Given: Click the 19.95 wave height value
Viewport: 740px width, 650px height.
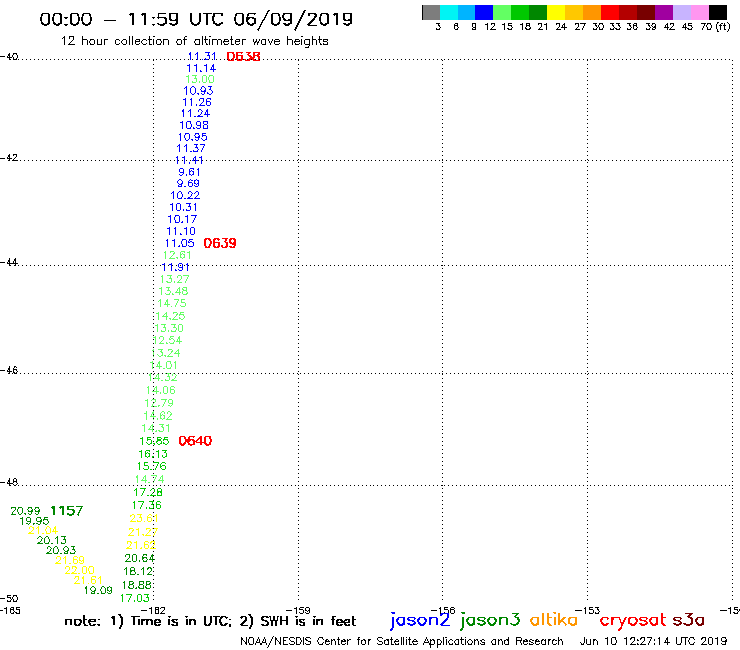Looking at the screenshot, I should 34,521.
